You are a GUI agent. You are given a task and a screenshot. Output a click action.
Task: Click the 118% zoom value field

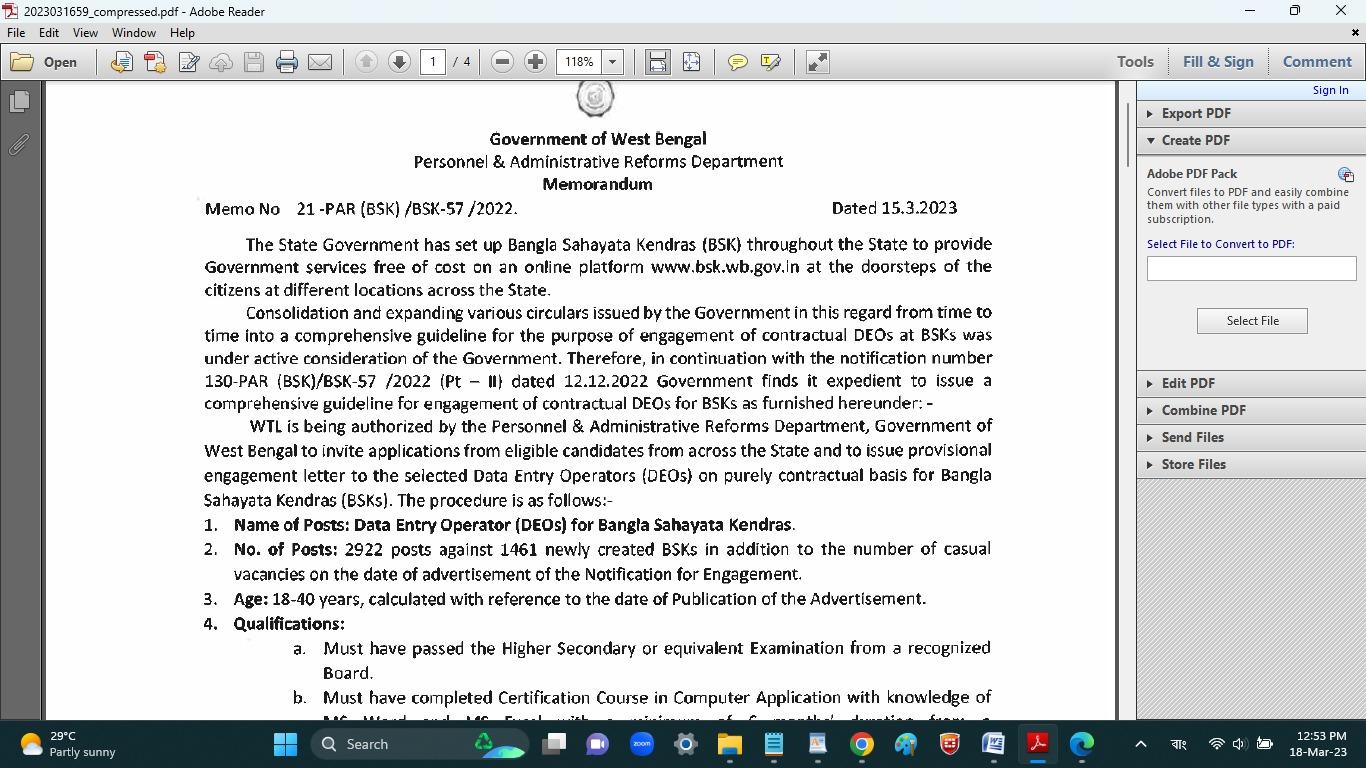tap(579, 62)
